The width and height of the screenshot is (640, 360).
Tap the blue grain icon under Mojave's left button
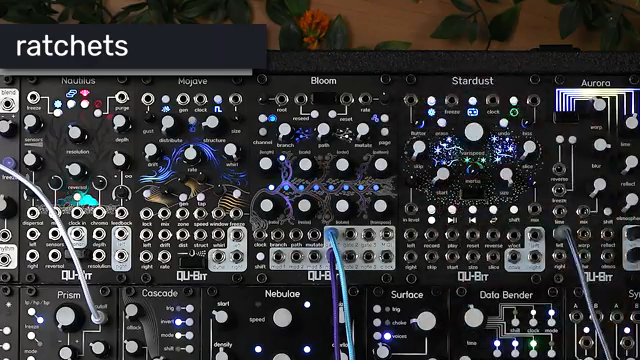165,109
